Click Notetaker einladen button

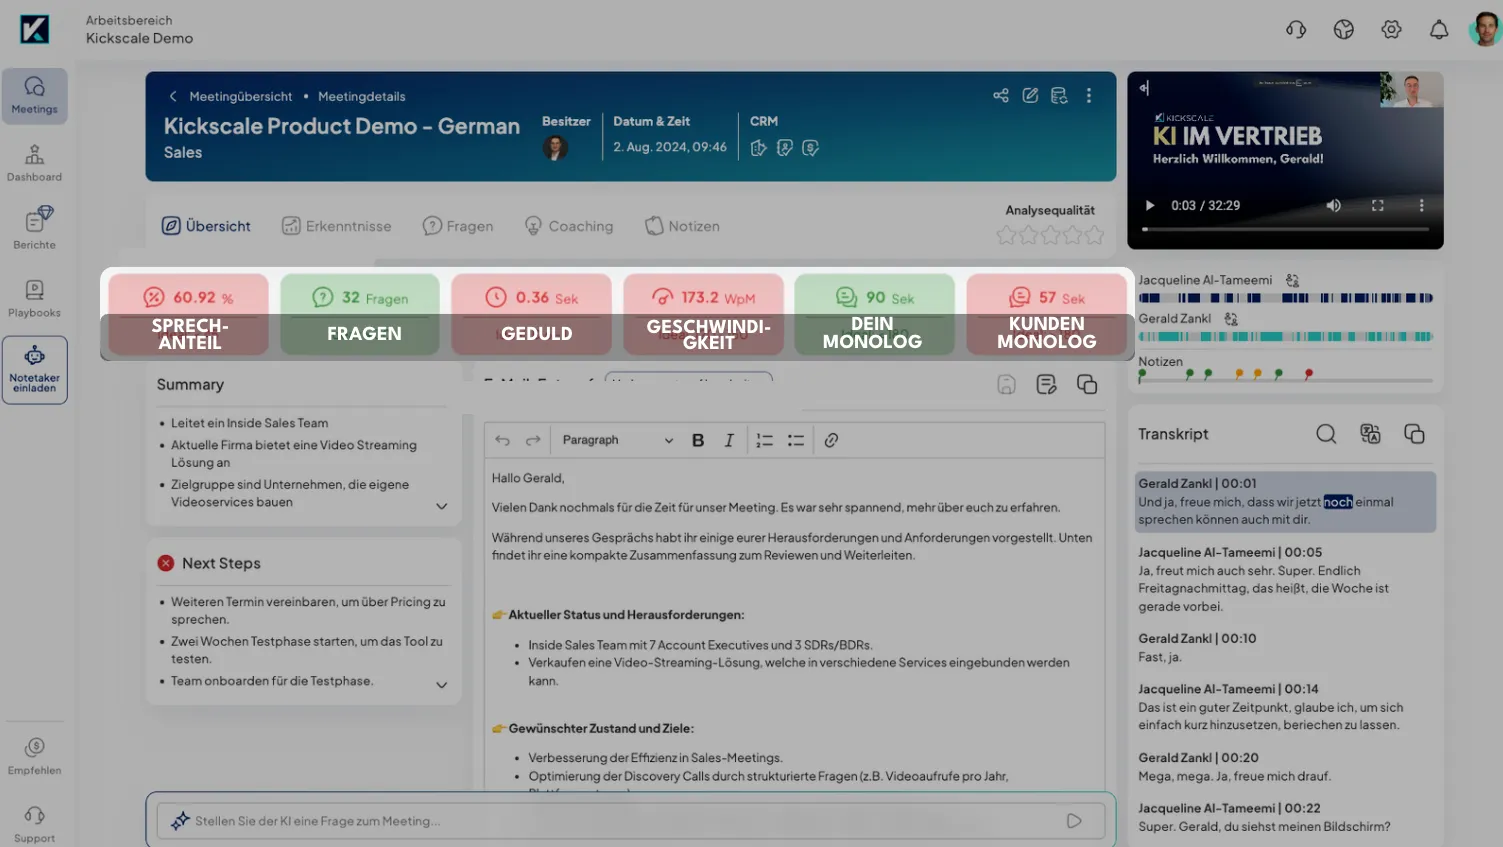tap(34, 370)
